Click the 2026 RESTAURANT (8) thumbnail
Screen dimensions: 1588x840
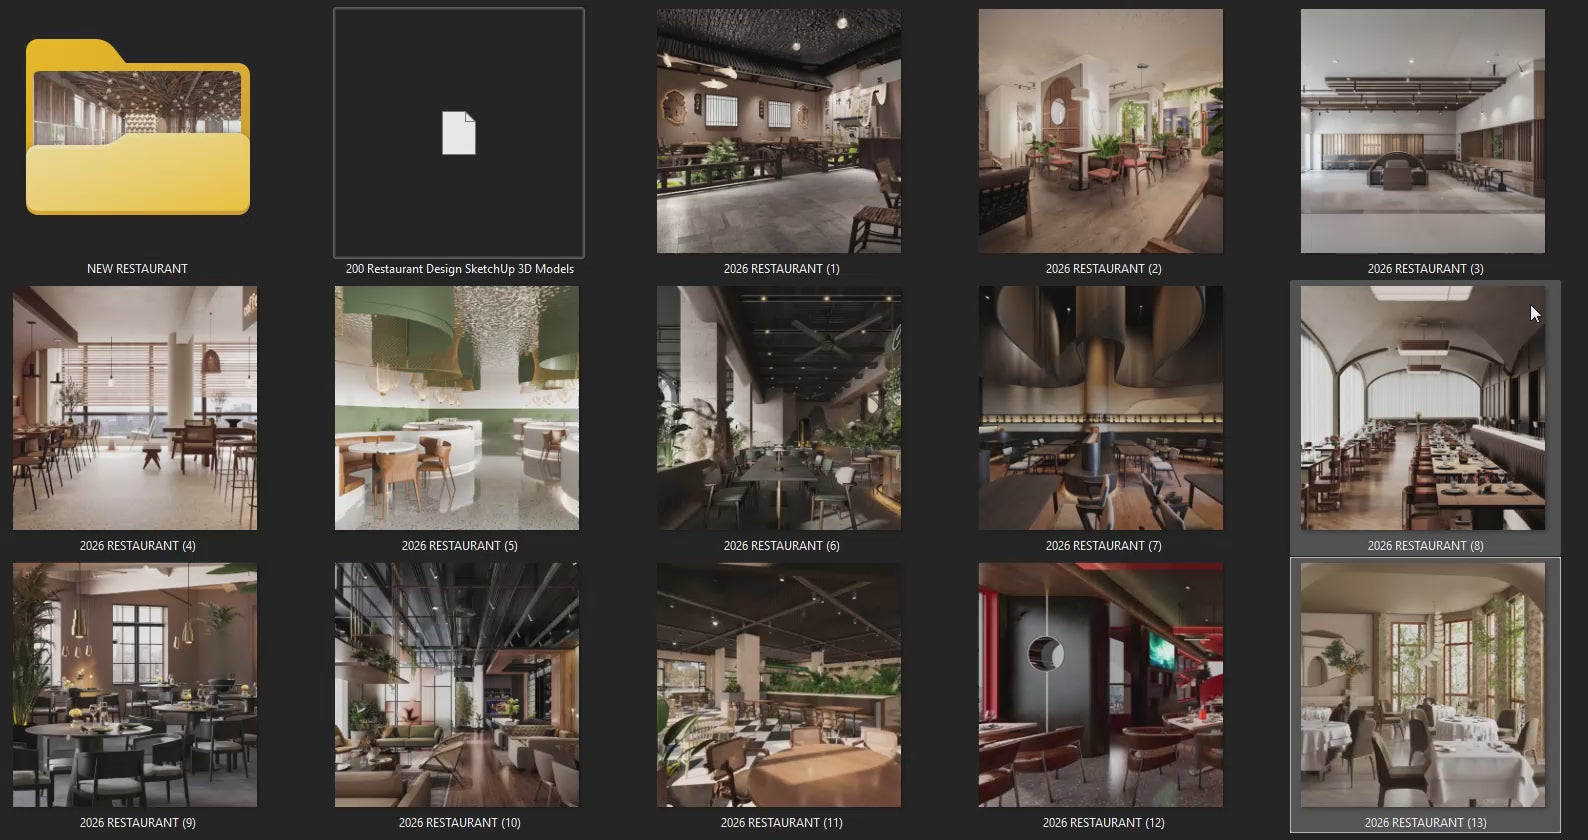1422,408
